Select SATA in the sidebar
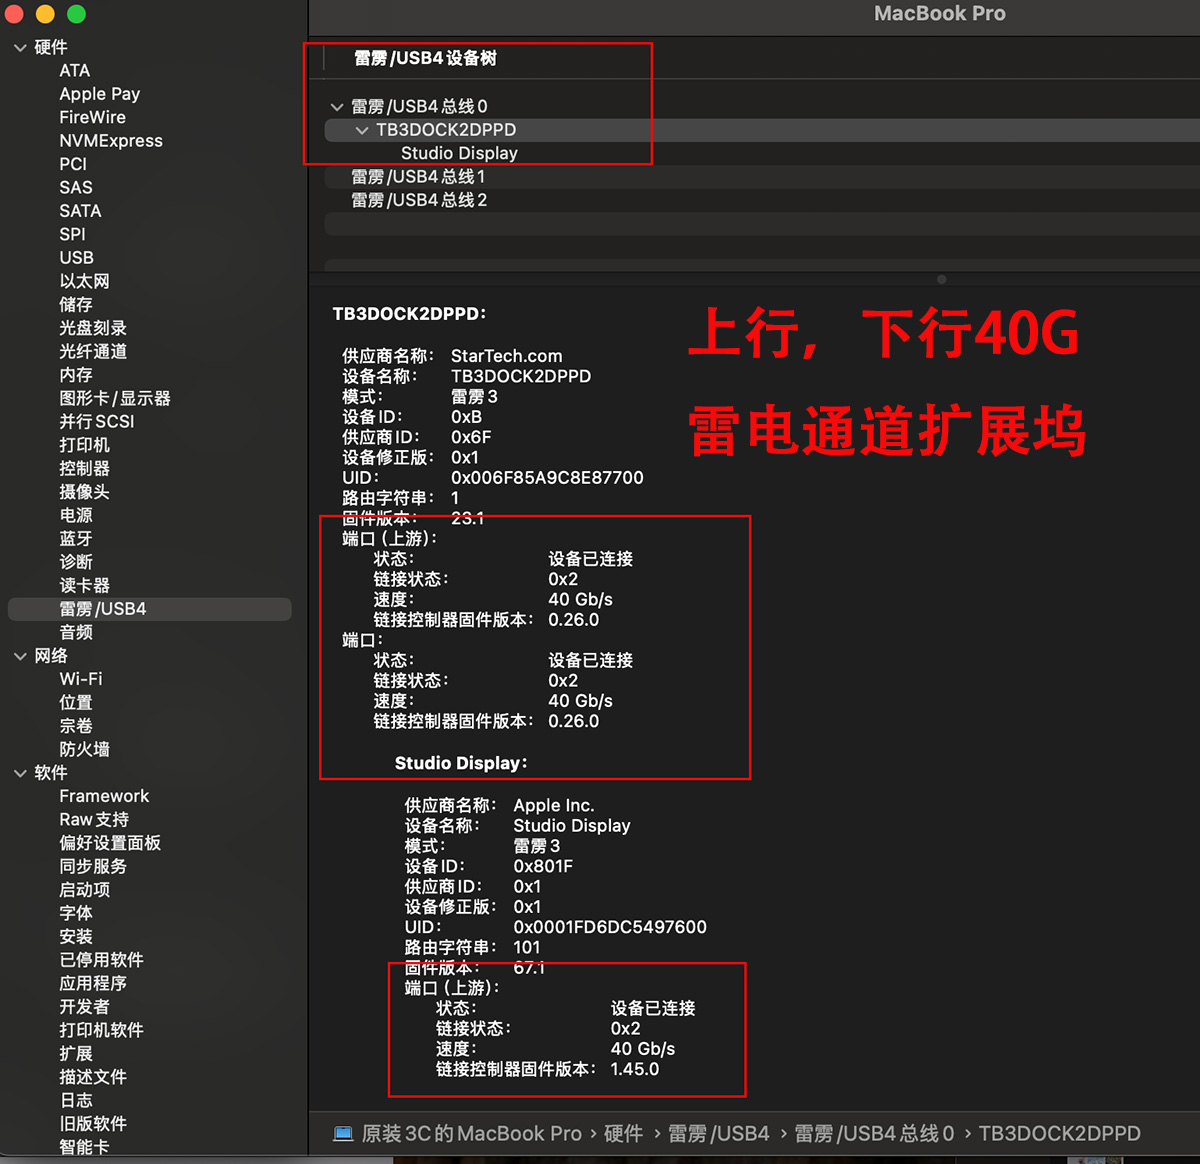Screen dimensions: 1200x1164 coord(80,211)
